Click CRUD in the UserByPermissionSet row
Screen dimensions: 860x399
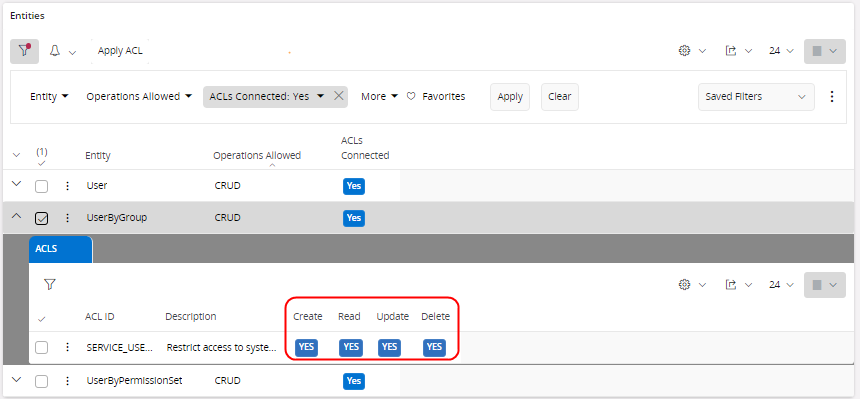[x=228, y=380]
